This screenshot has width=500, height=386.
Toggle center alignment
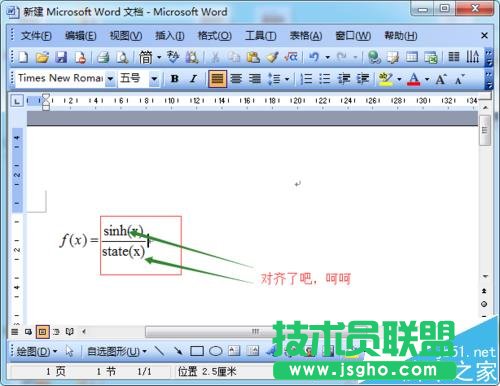236,79
